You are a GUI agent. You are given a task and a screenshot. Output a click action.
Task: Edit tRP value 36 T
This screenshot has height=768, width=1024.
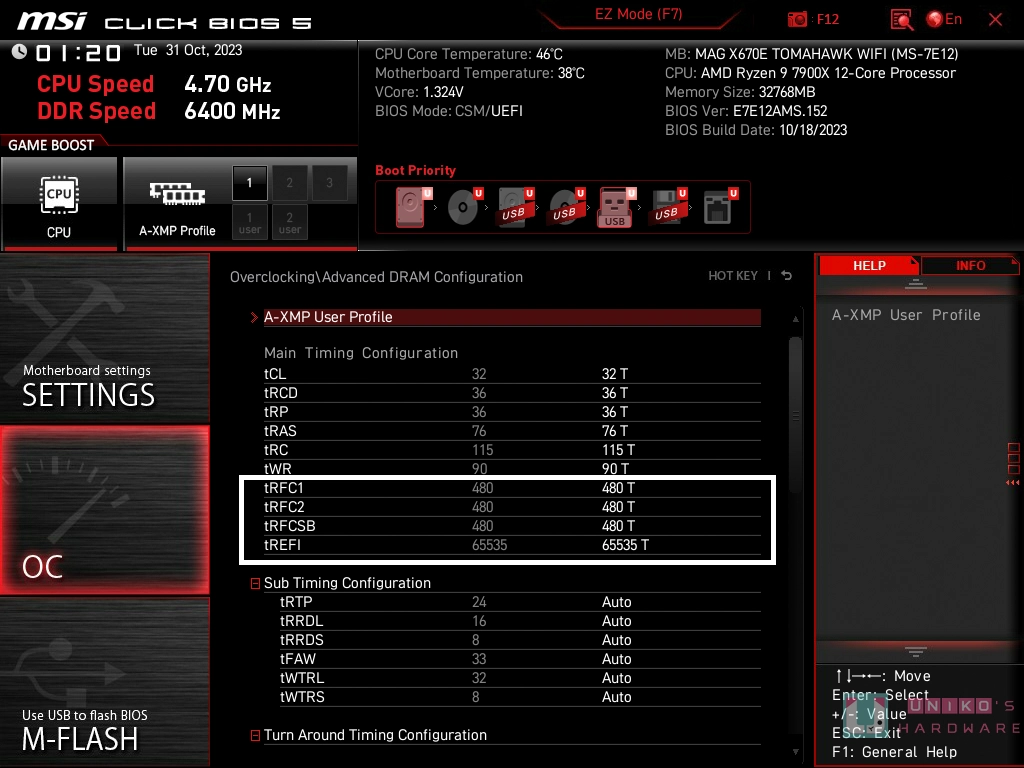(x=615, y=411)
